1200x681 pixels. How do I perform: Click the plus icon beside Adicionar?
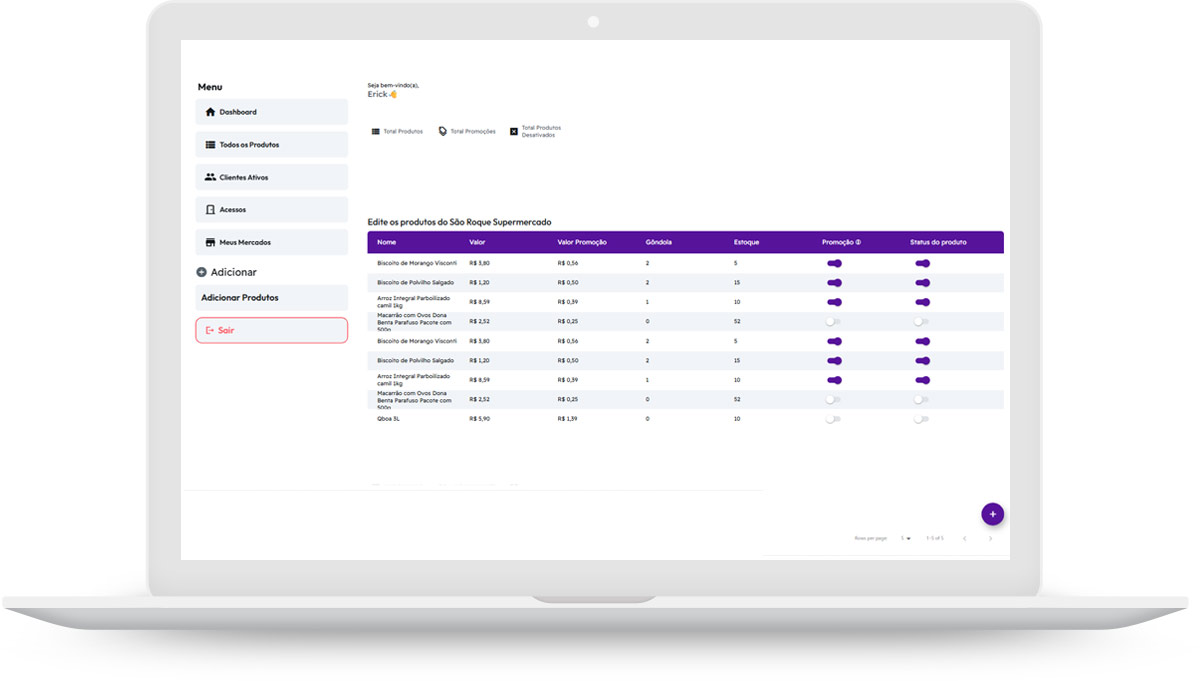201,272
